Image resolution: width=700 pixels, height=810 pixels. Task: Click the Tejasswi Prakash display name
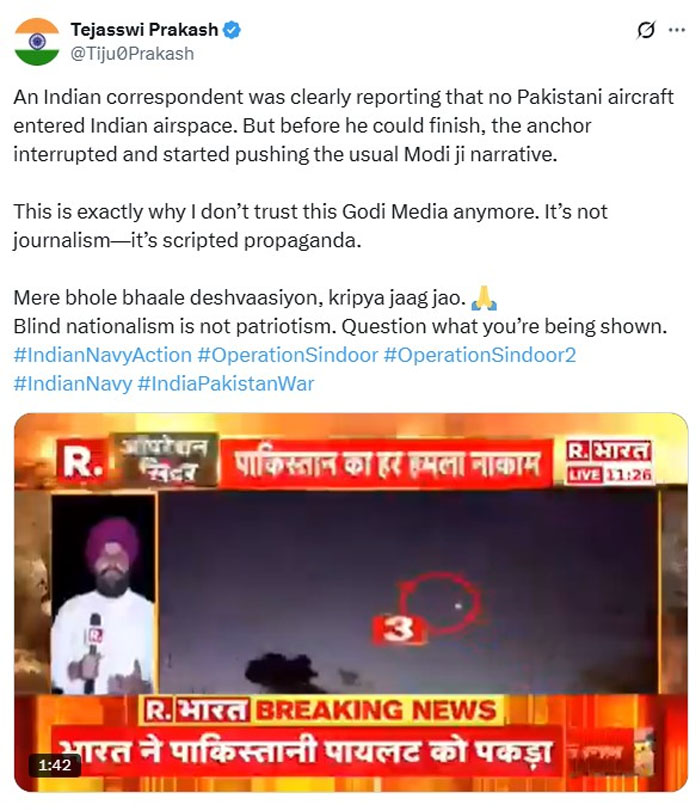point(144,30)
